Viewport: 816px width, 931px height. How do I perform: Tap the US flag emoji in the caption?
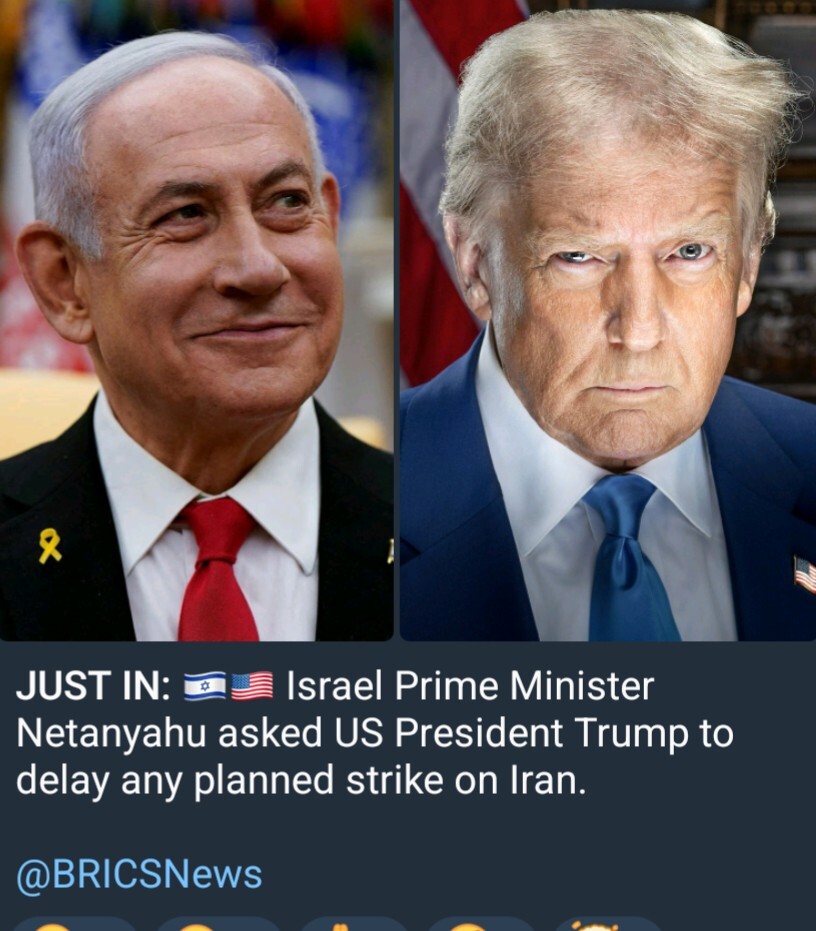click(252, 686)
